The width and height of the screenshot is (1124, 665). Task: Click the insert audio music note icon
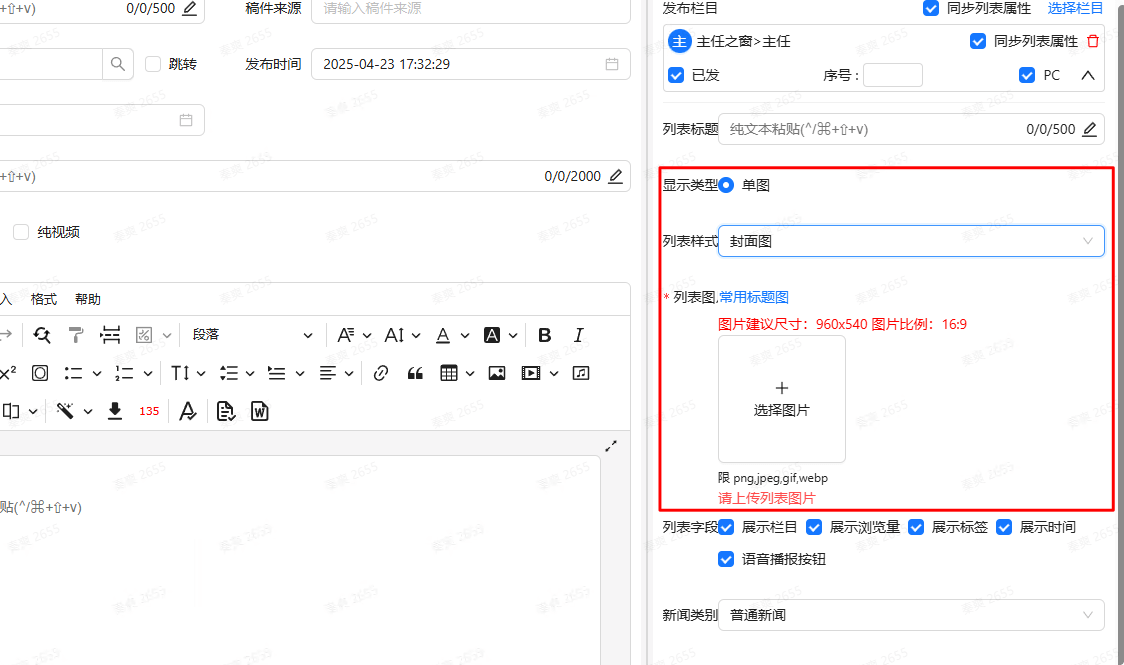tap(581, 373)
